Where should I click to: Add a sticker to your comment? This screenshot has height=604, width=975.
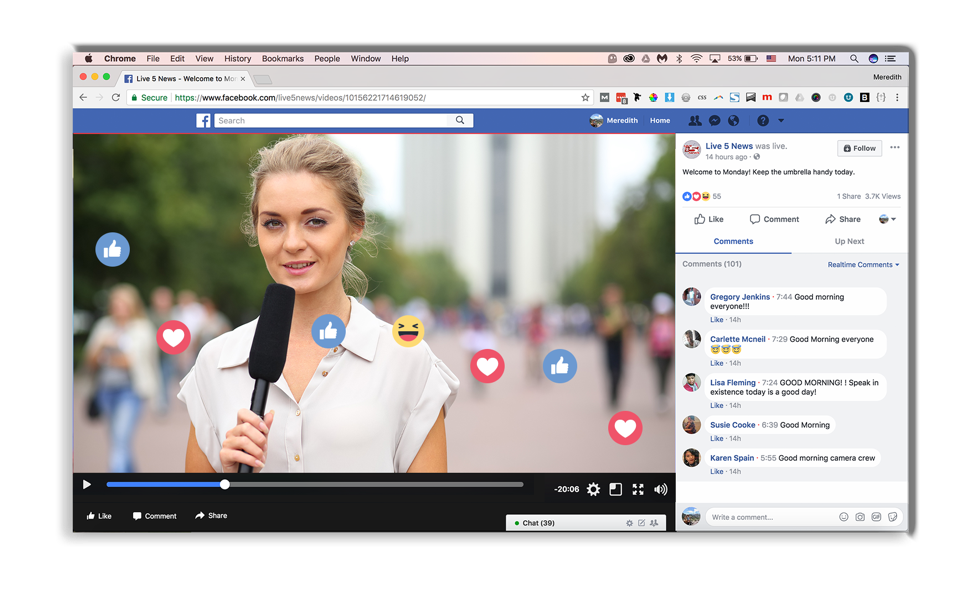point(893,516)
